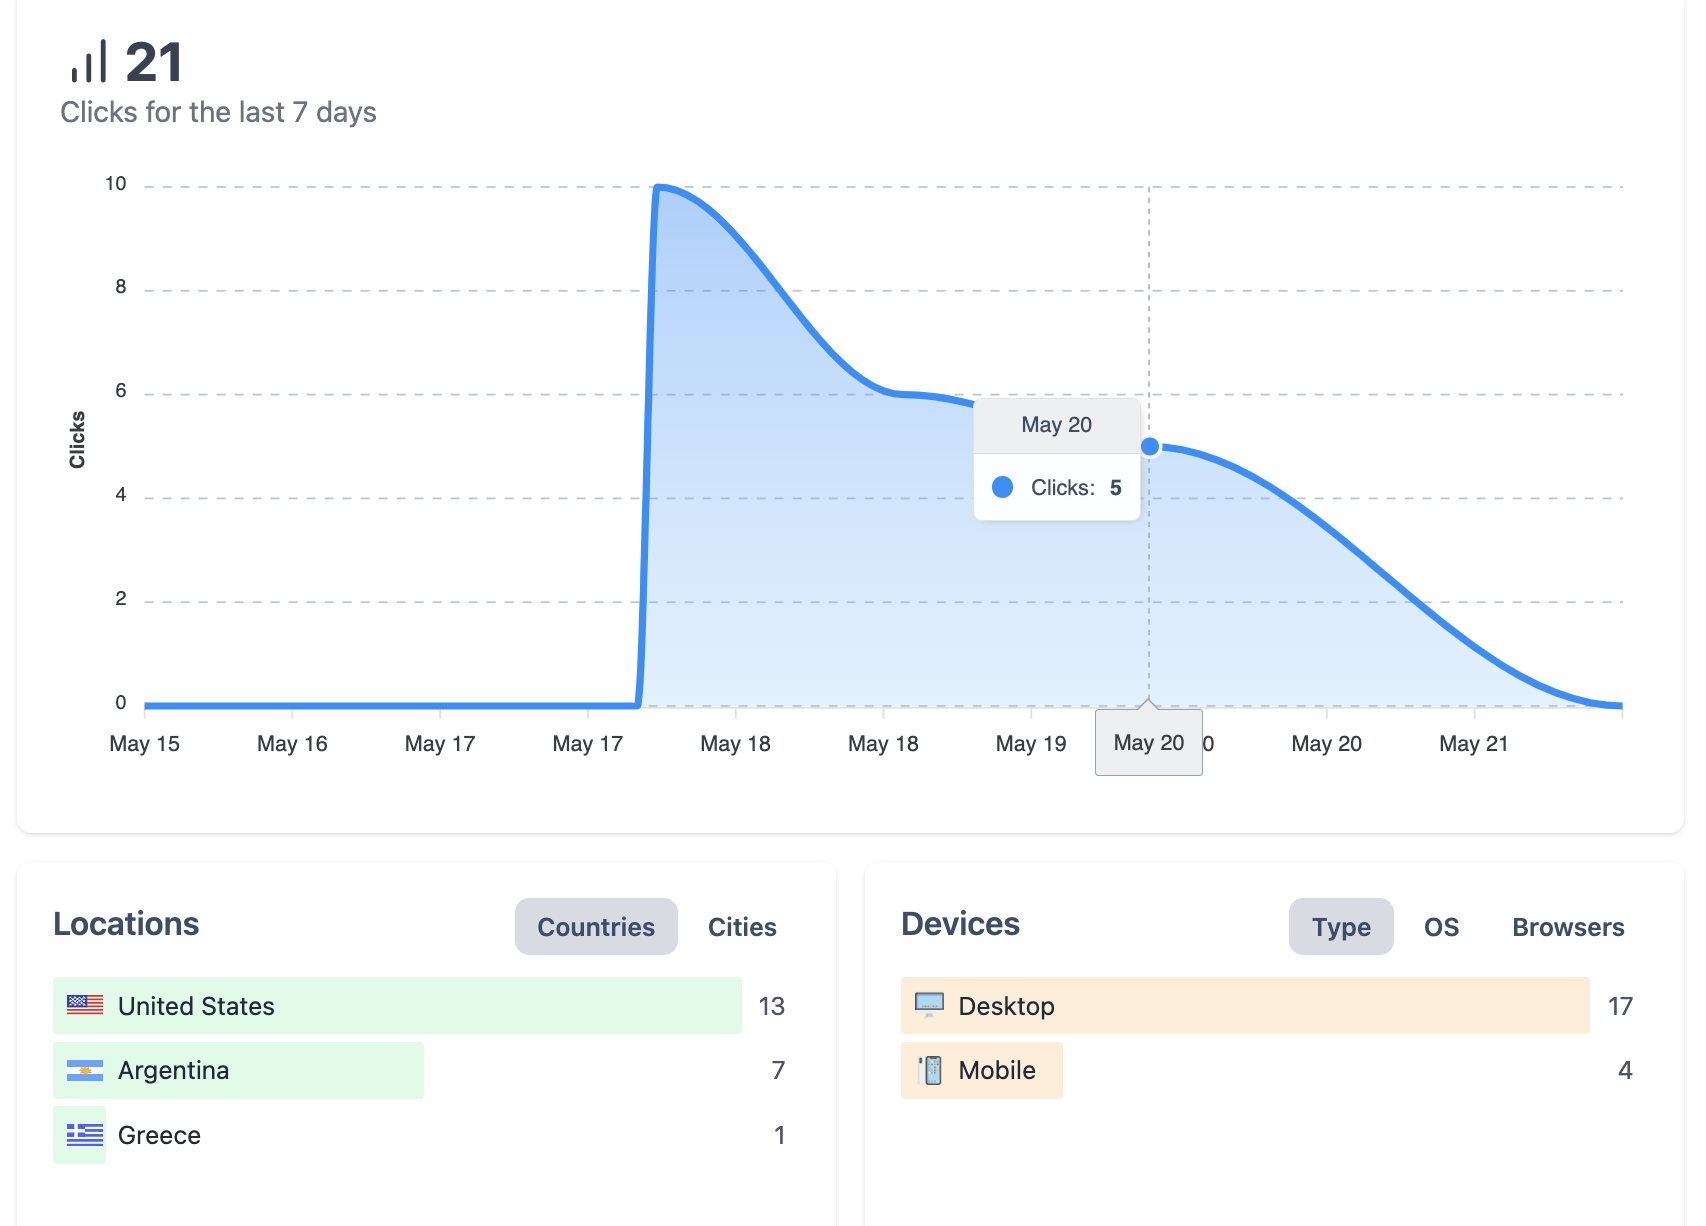Select the blue data point on the chart line
This screenshot has width=1706, height=1226.
1151,446
